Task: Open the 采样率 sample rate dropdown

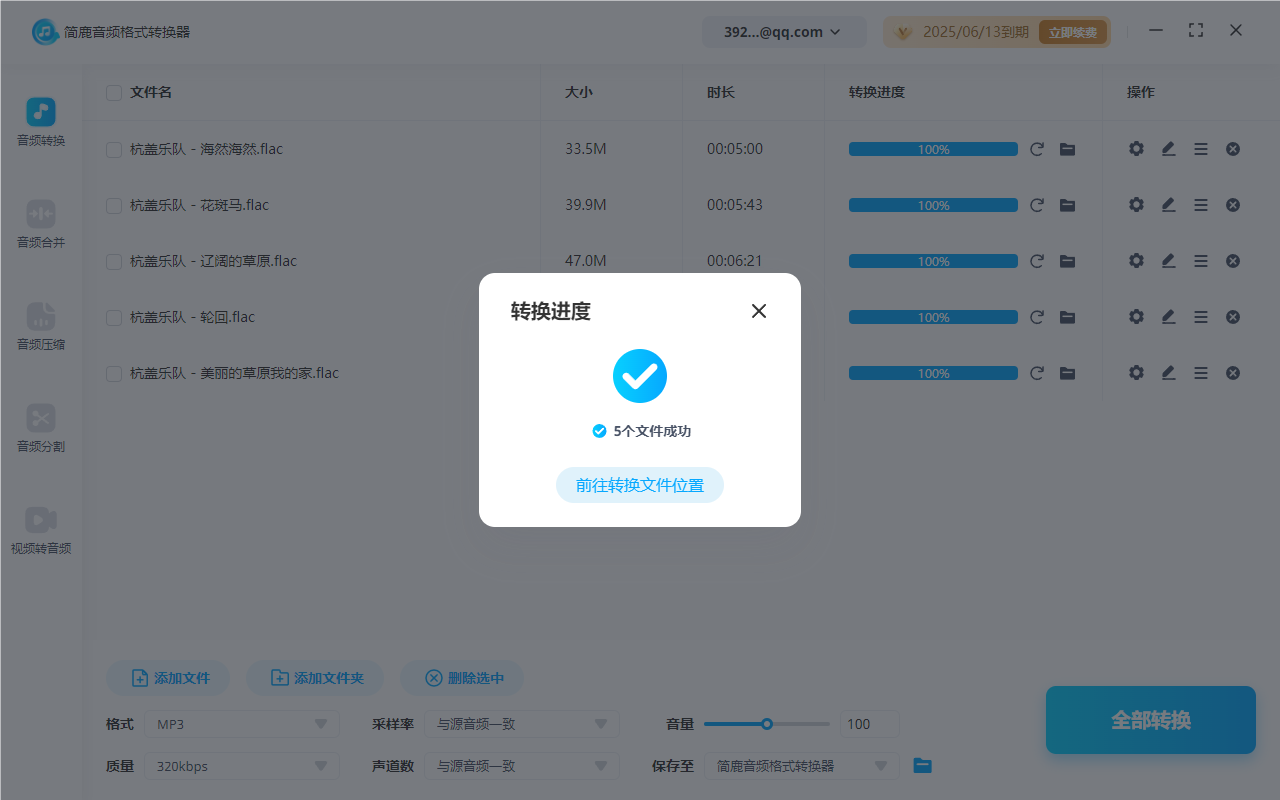Action: [x=521, y=723]
